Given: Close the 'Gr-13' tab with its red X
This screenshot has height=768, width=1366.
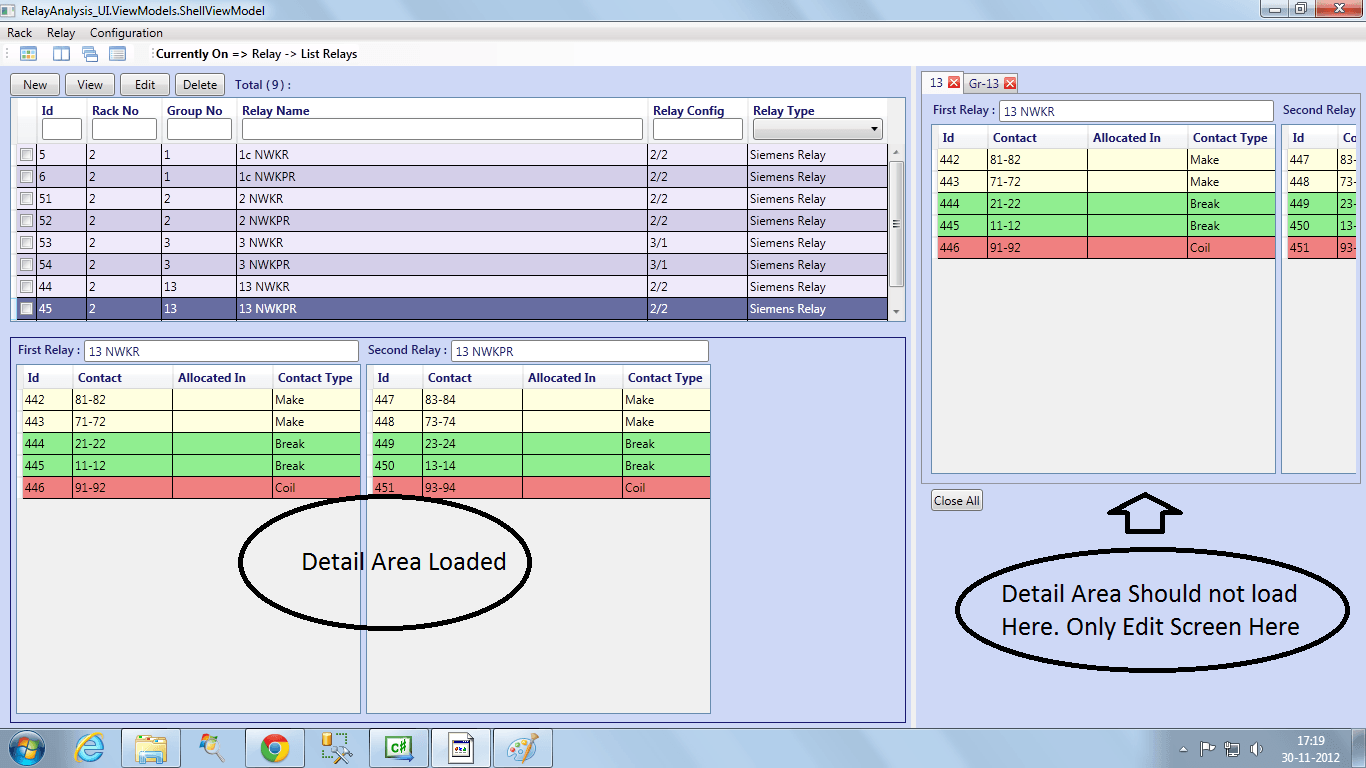Looking at the screenshot, I should click(1010, 83).
